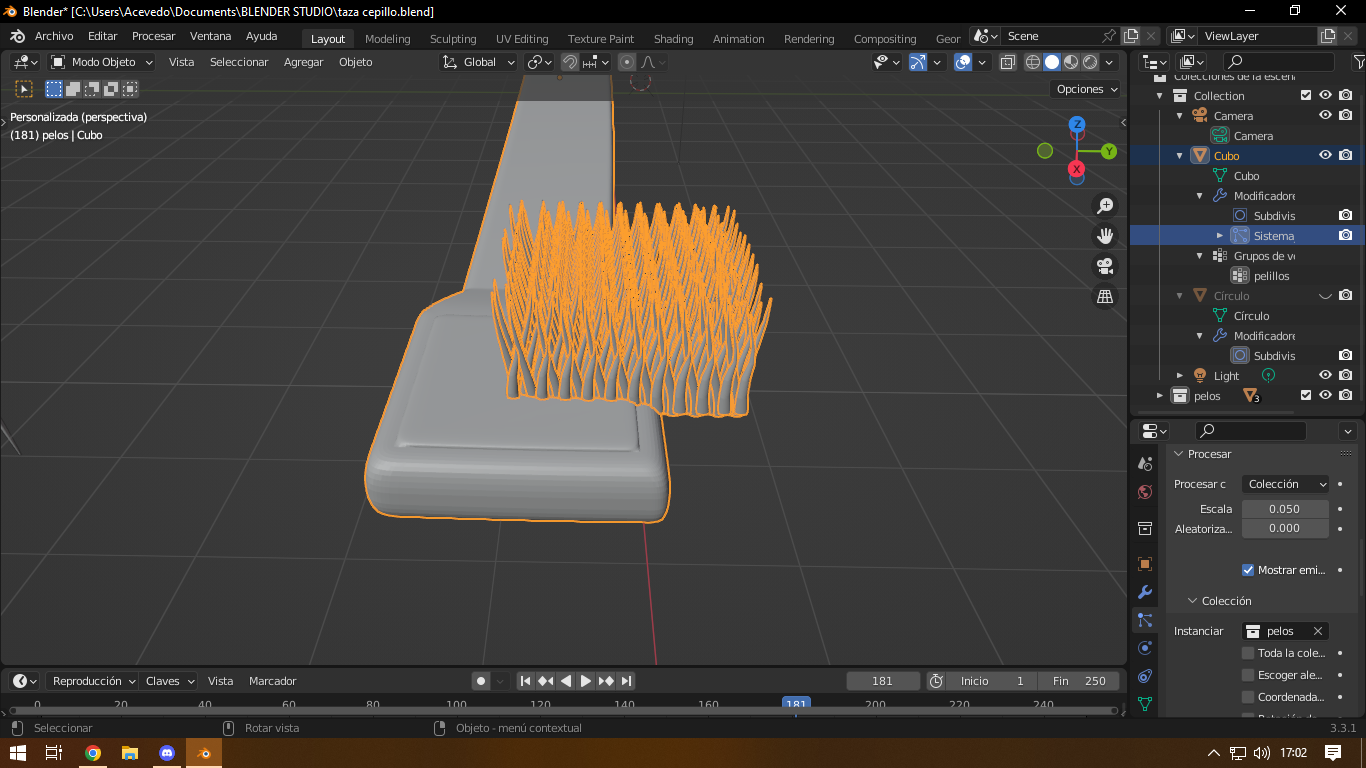The image size is (1366, 768).
Task: Open the Procesar como Colección dropdown
Action: pos(1286,484)
